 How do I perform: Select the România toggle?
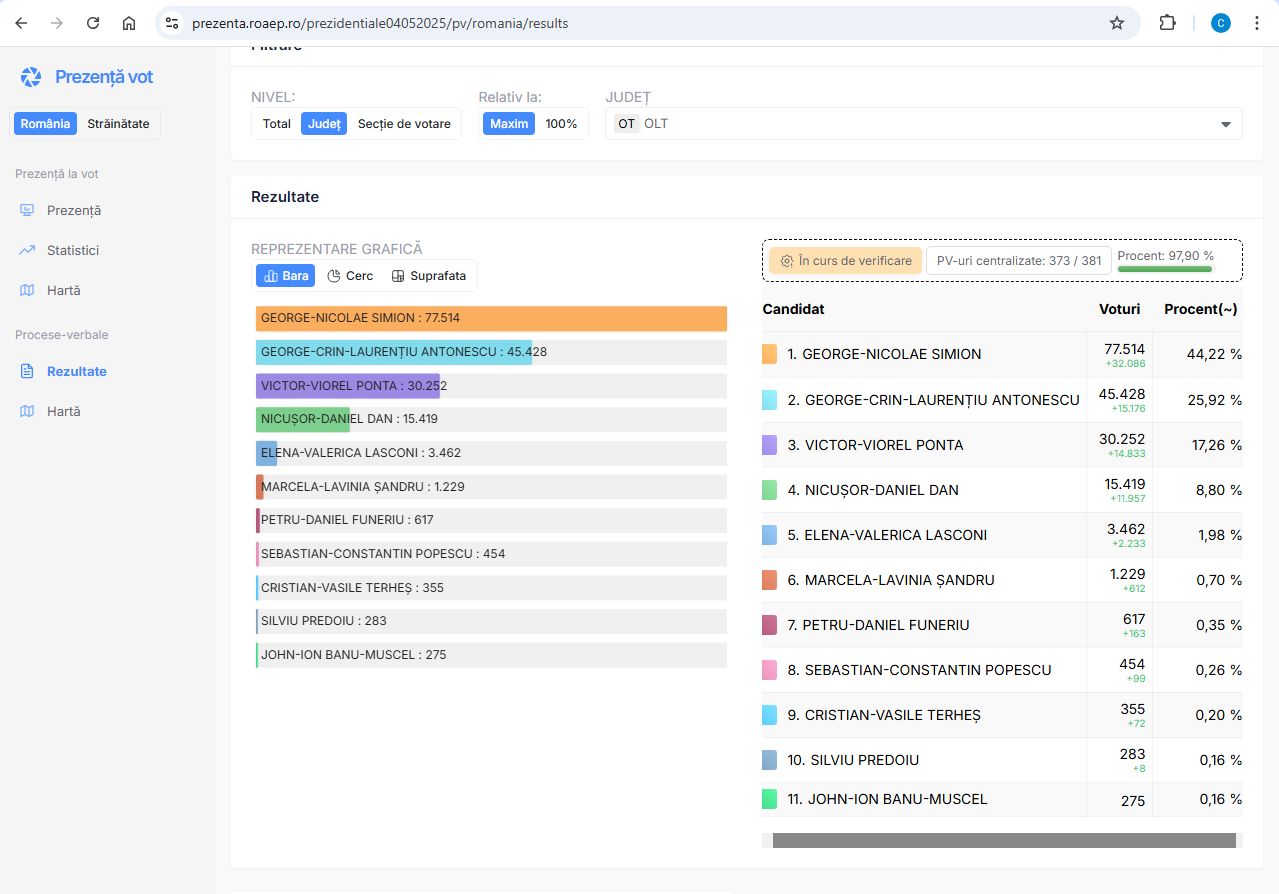coord(45,124)
